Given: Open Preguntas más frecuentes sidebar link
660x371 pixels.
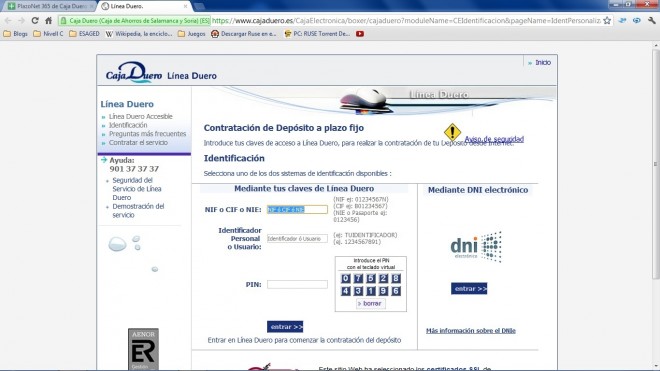Looking at the screenshot, I should pos(147,134).
